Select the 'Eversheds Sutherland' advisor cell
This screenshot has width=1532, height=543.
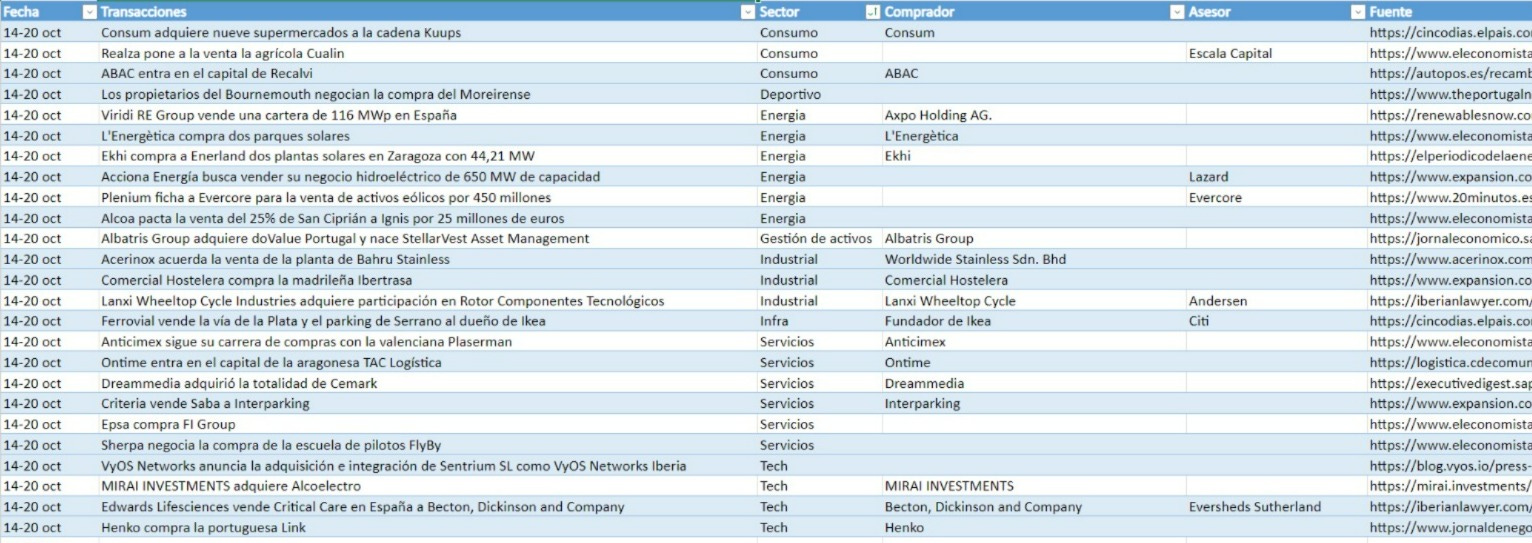point(1276,507)
